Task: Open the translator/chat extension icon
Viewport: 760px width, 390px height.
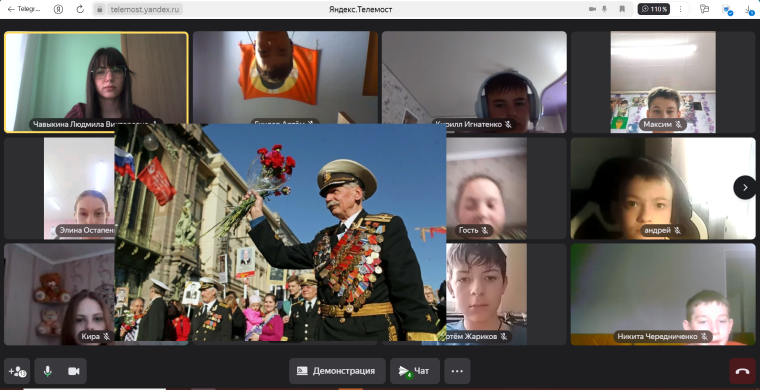Action: (x=705, y=9)
